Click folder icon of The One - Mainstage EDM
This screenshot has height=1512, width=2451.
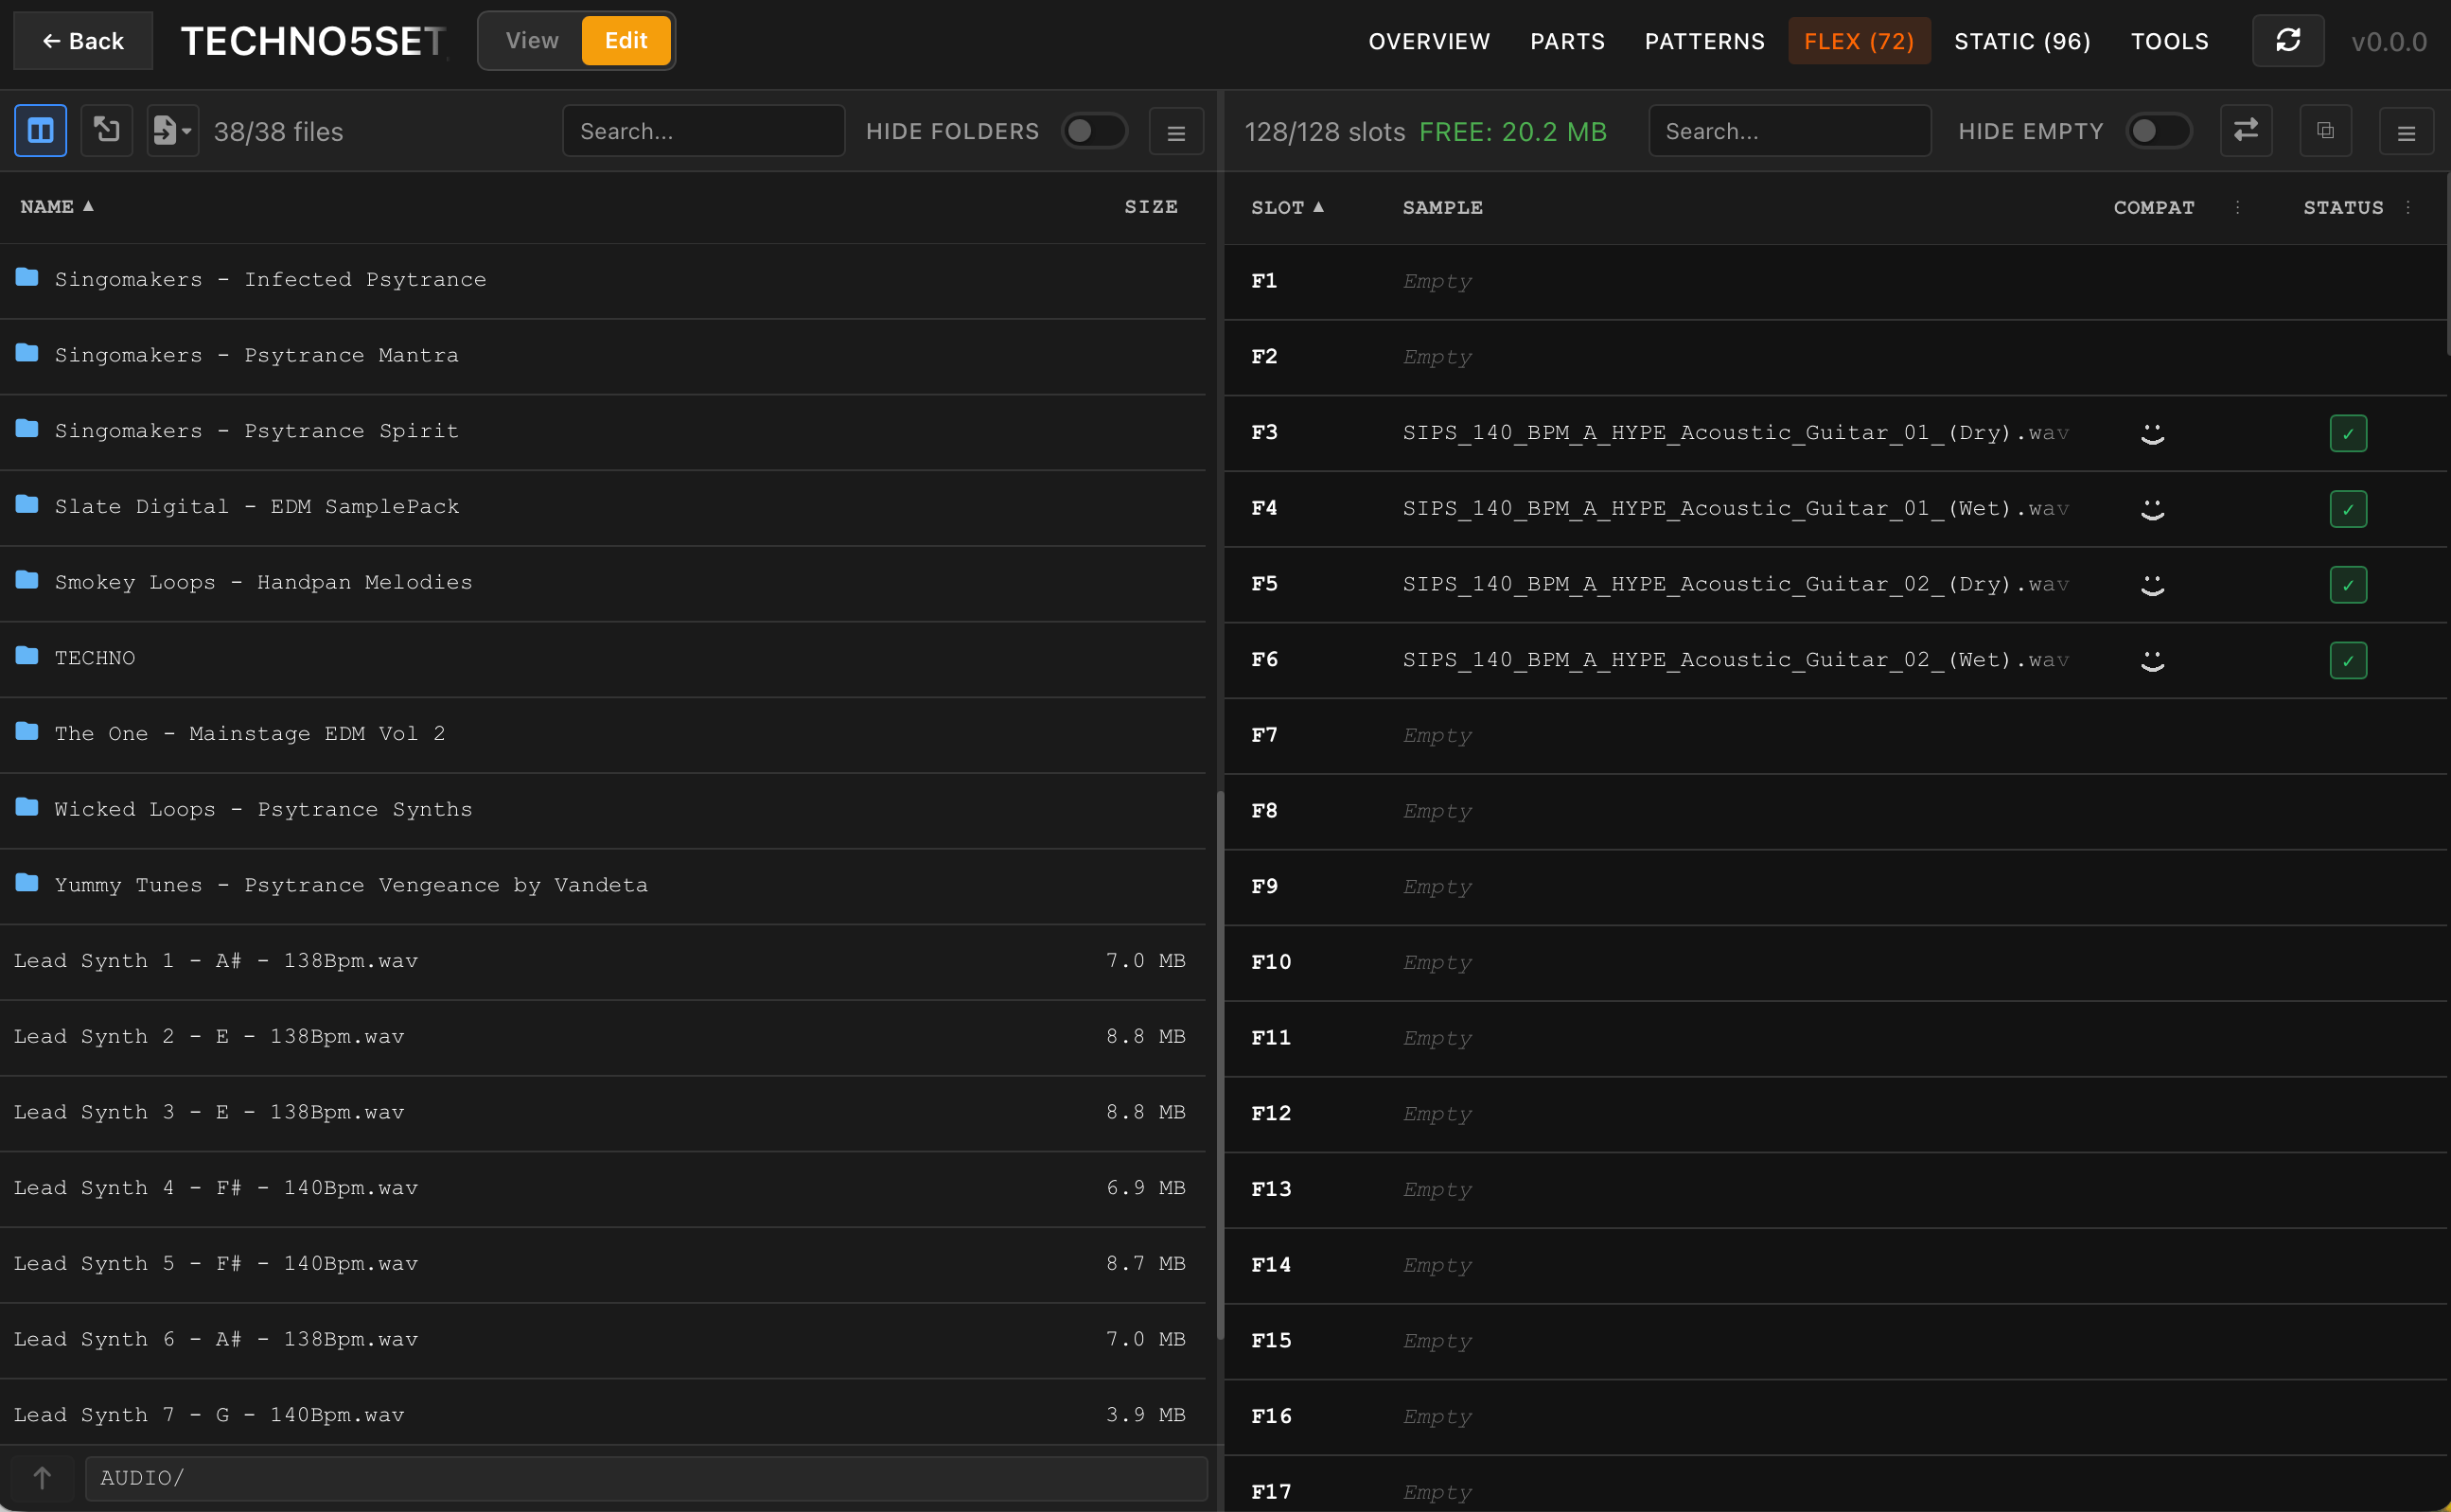[27, 731]
